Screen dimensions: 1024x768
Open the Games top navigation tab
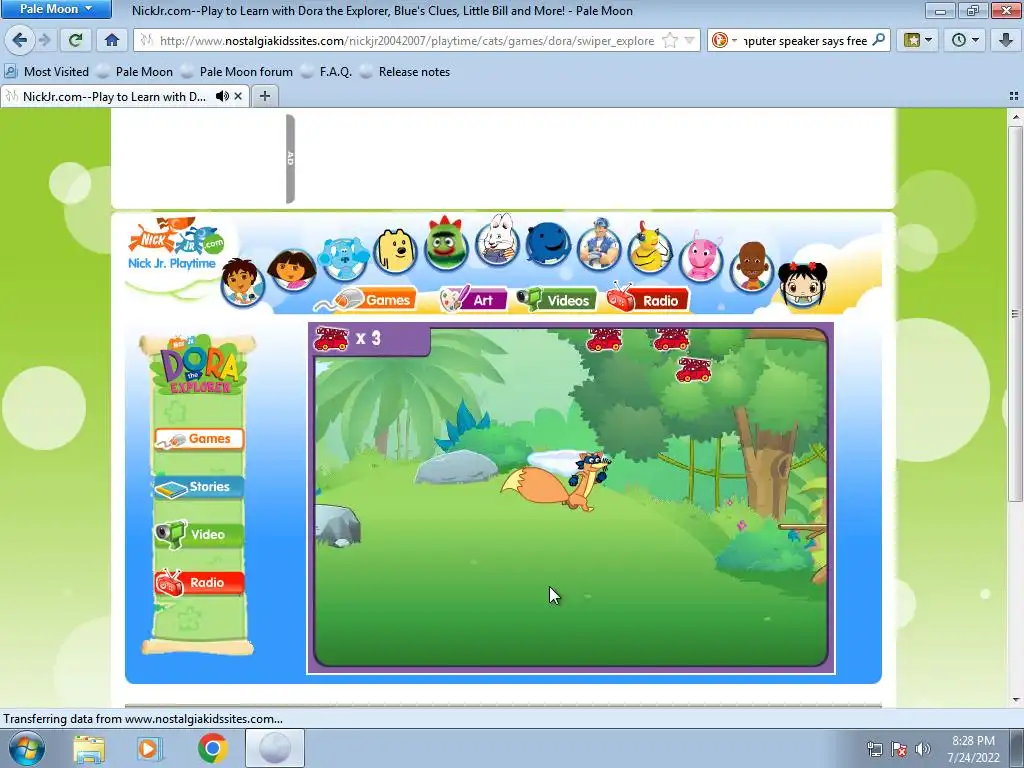(377, 300)
